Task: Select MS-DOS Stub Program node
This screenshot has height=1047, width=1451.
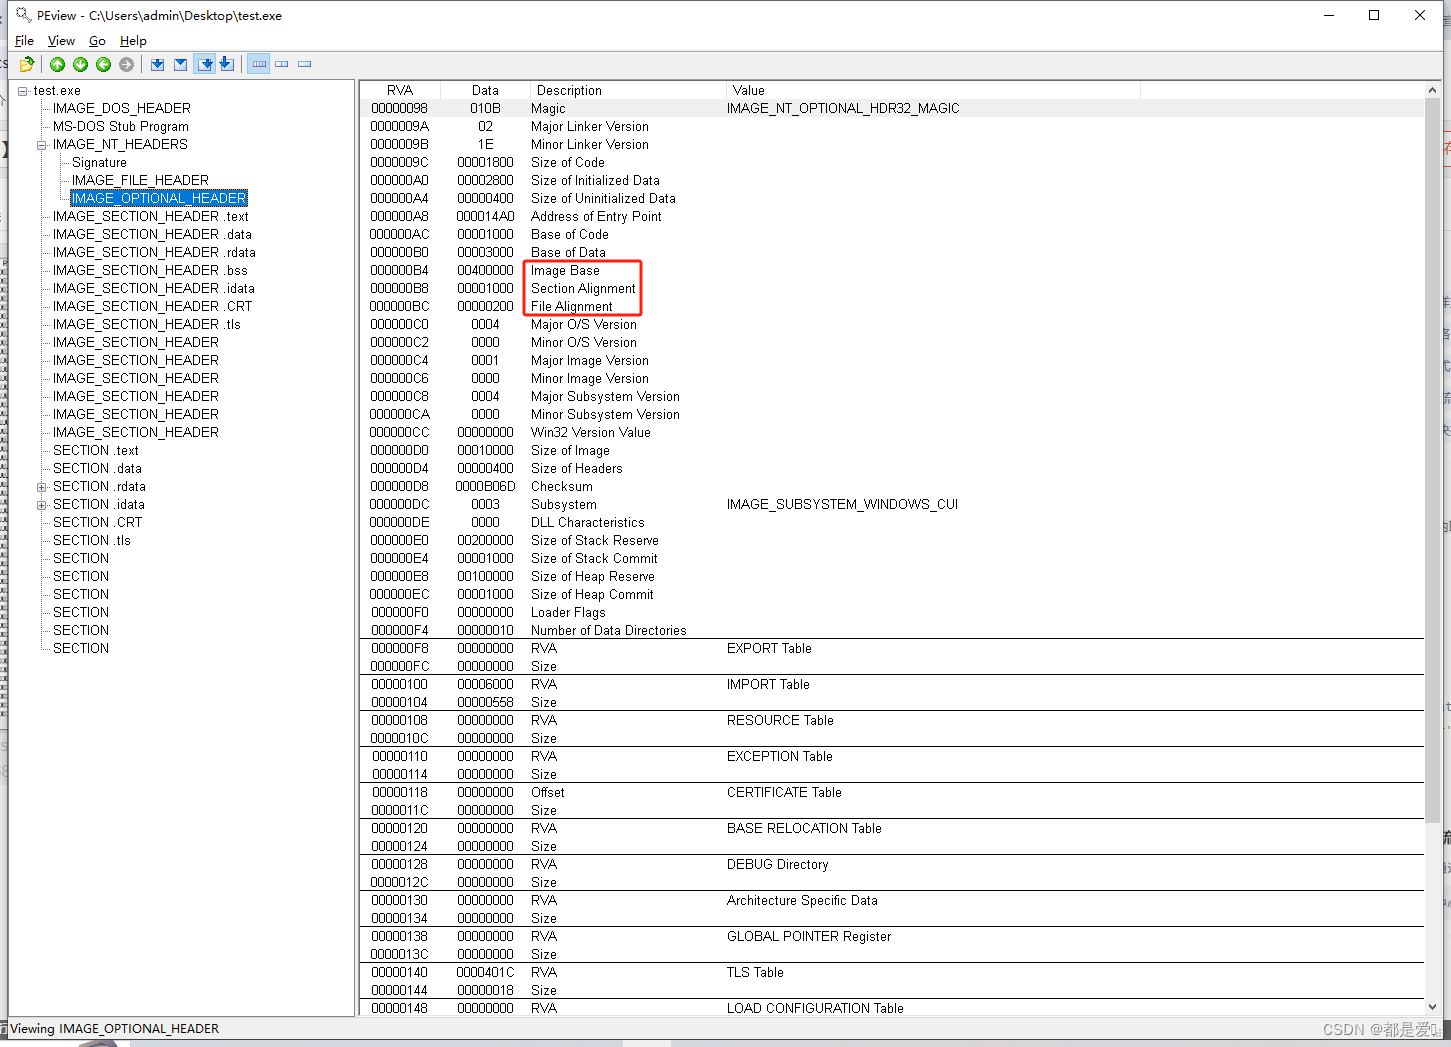Action: tap(120, 126)
